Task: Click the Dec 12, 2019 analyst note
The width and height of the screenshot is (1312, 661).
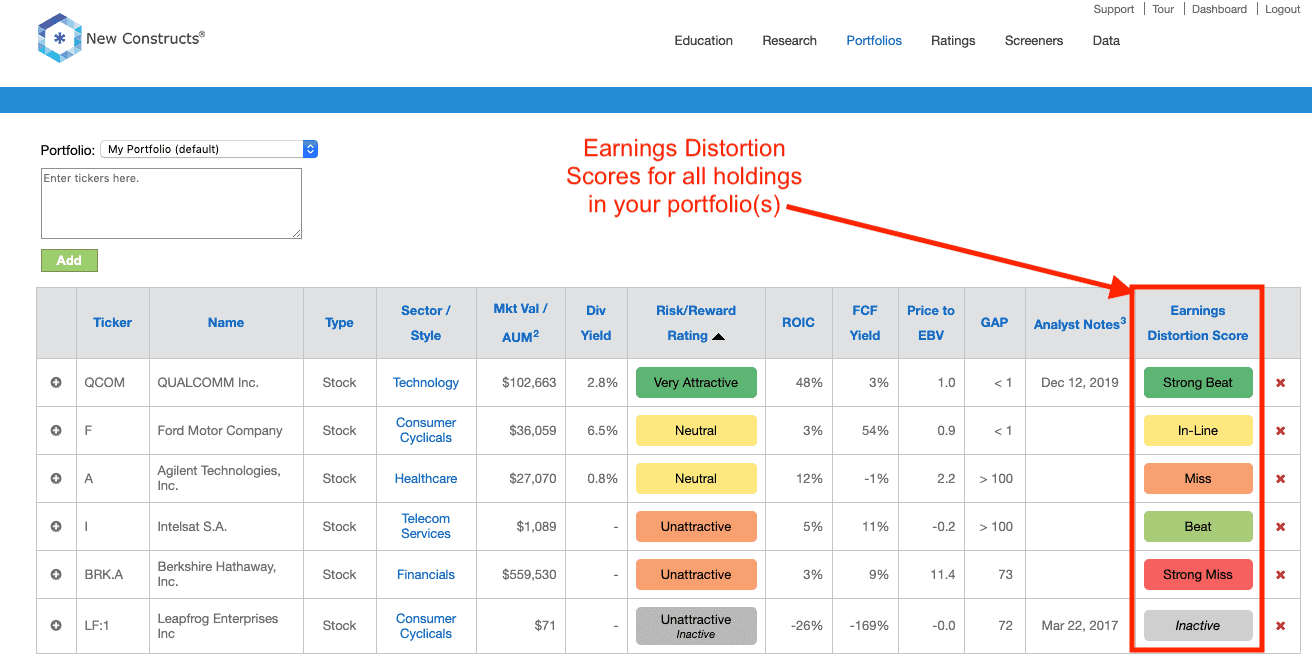Action: pos(1080,383)
